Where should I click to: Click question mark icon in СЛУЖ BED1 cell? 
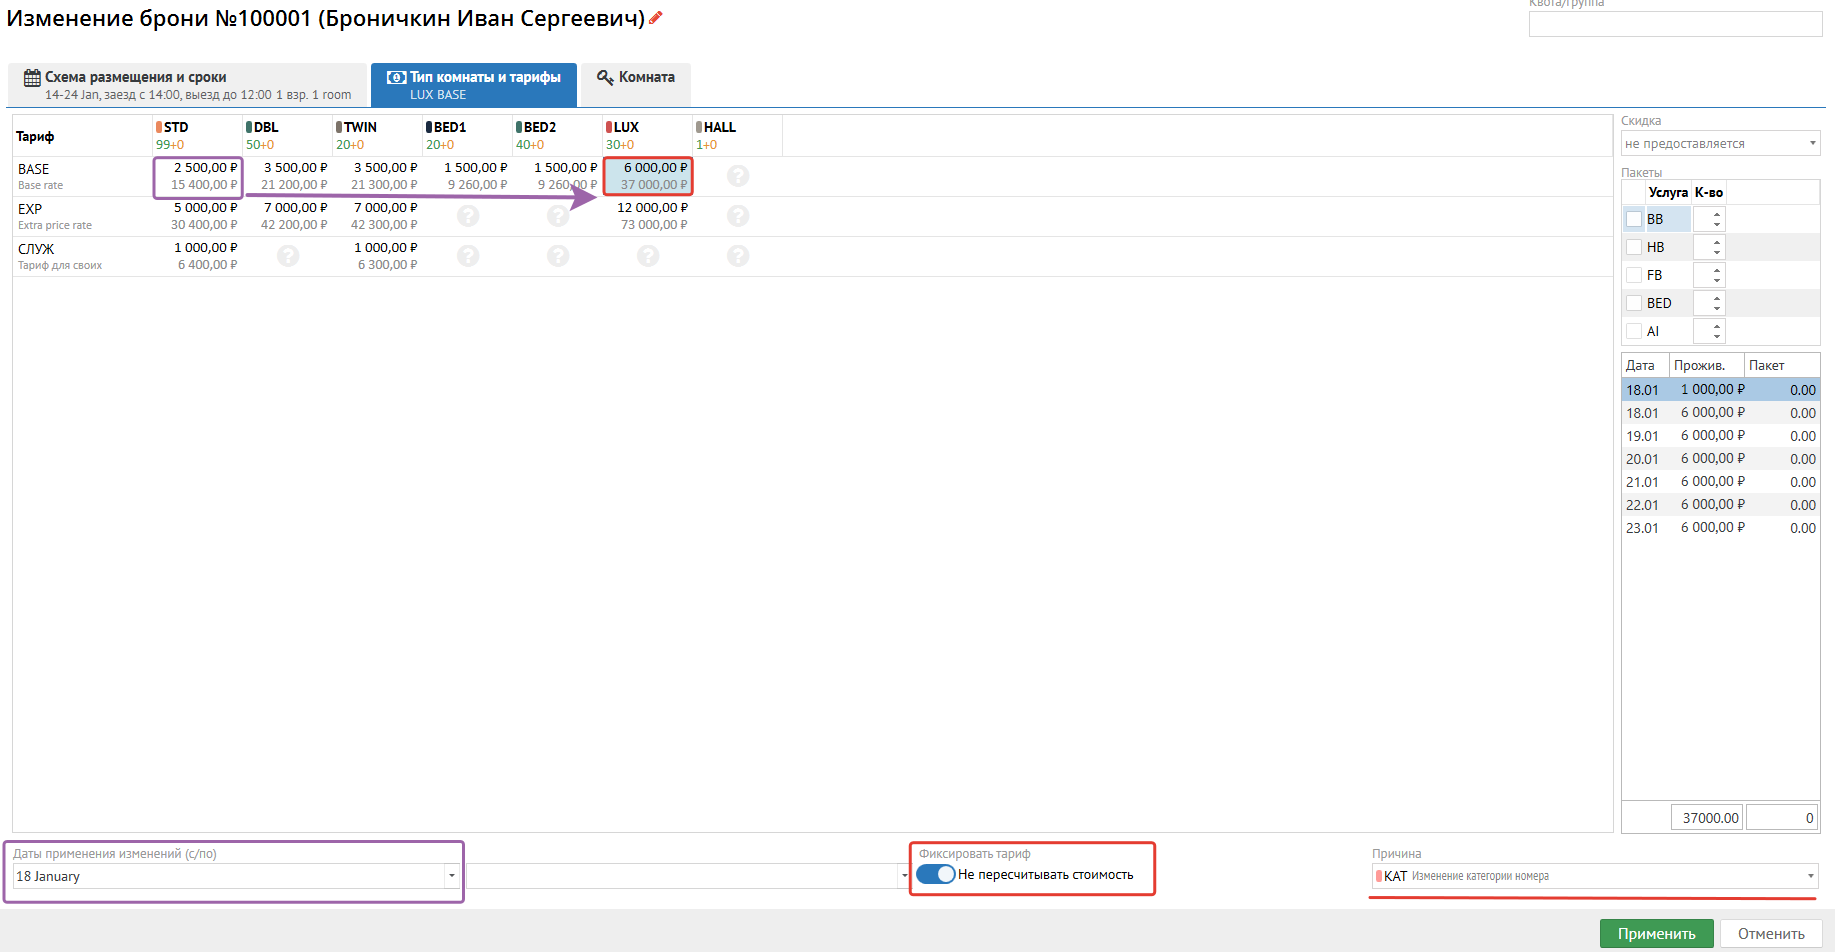tap(468, 256)
